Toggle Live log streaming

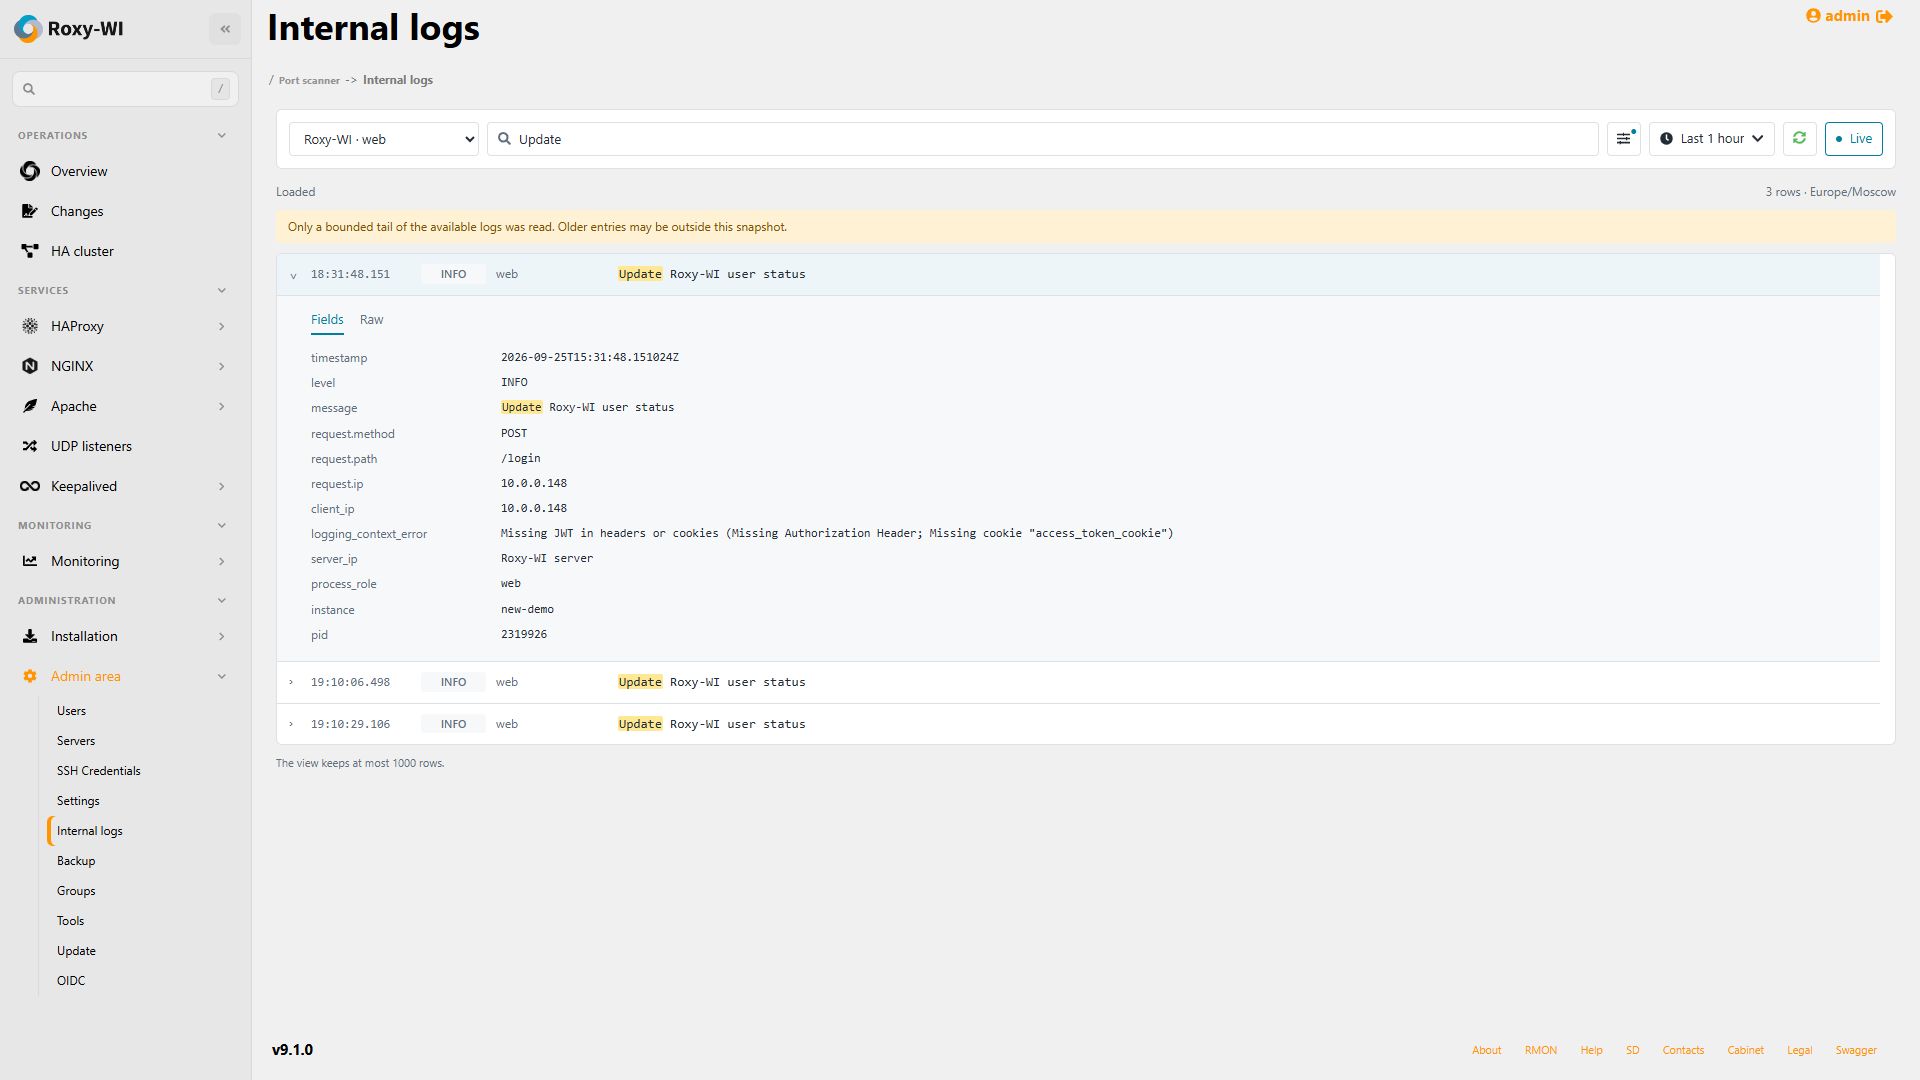[1853, 139]
